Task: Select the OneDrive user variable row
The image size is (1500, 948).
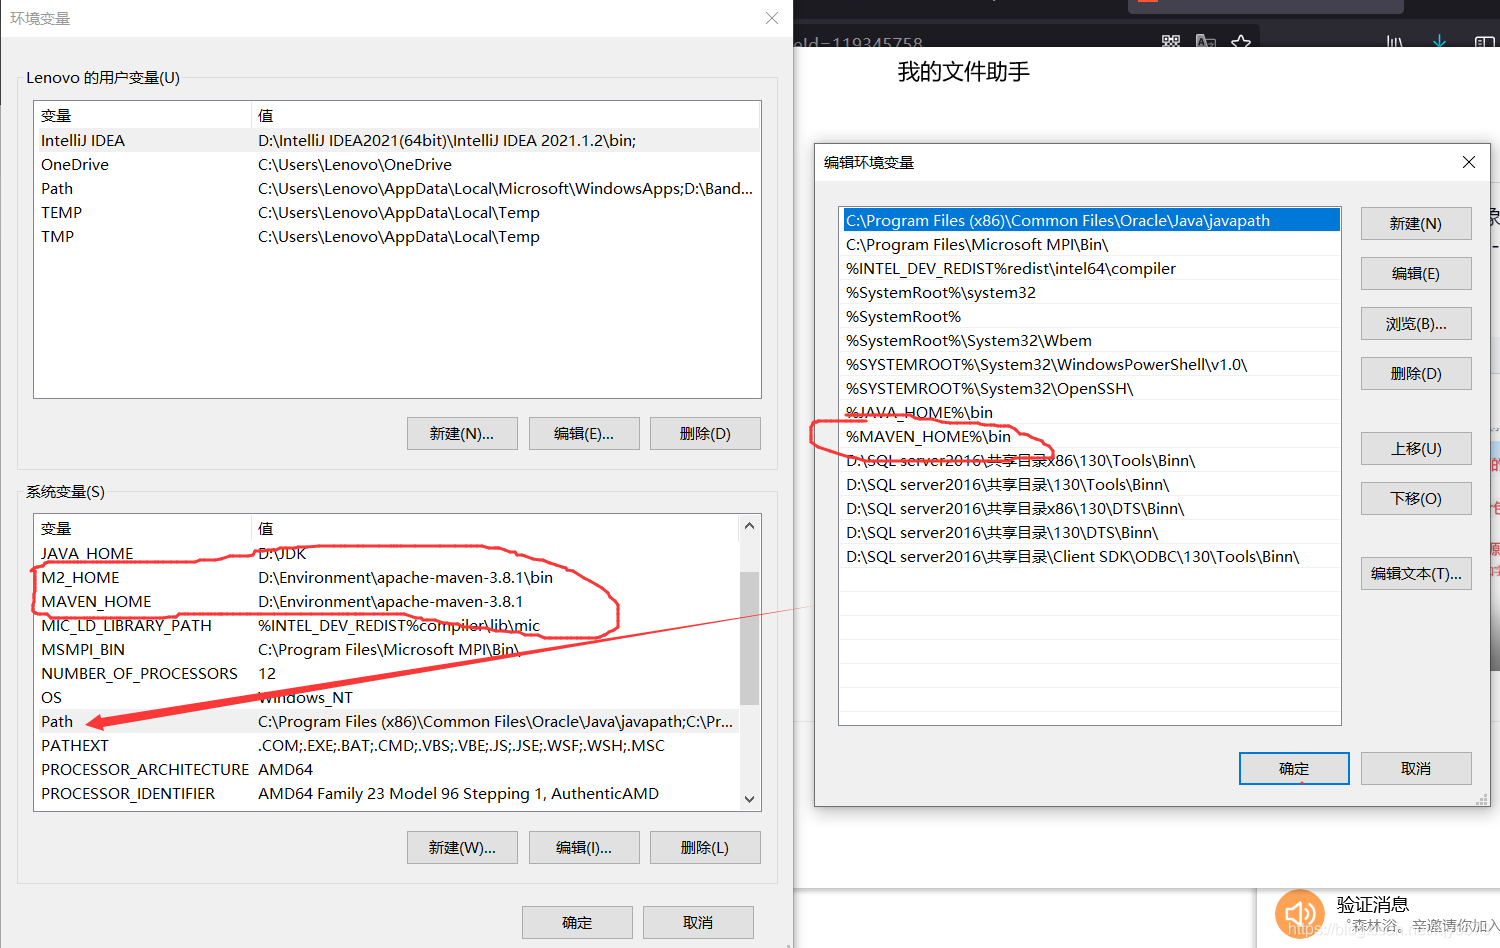Action: pos(397,164)
